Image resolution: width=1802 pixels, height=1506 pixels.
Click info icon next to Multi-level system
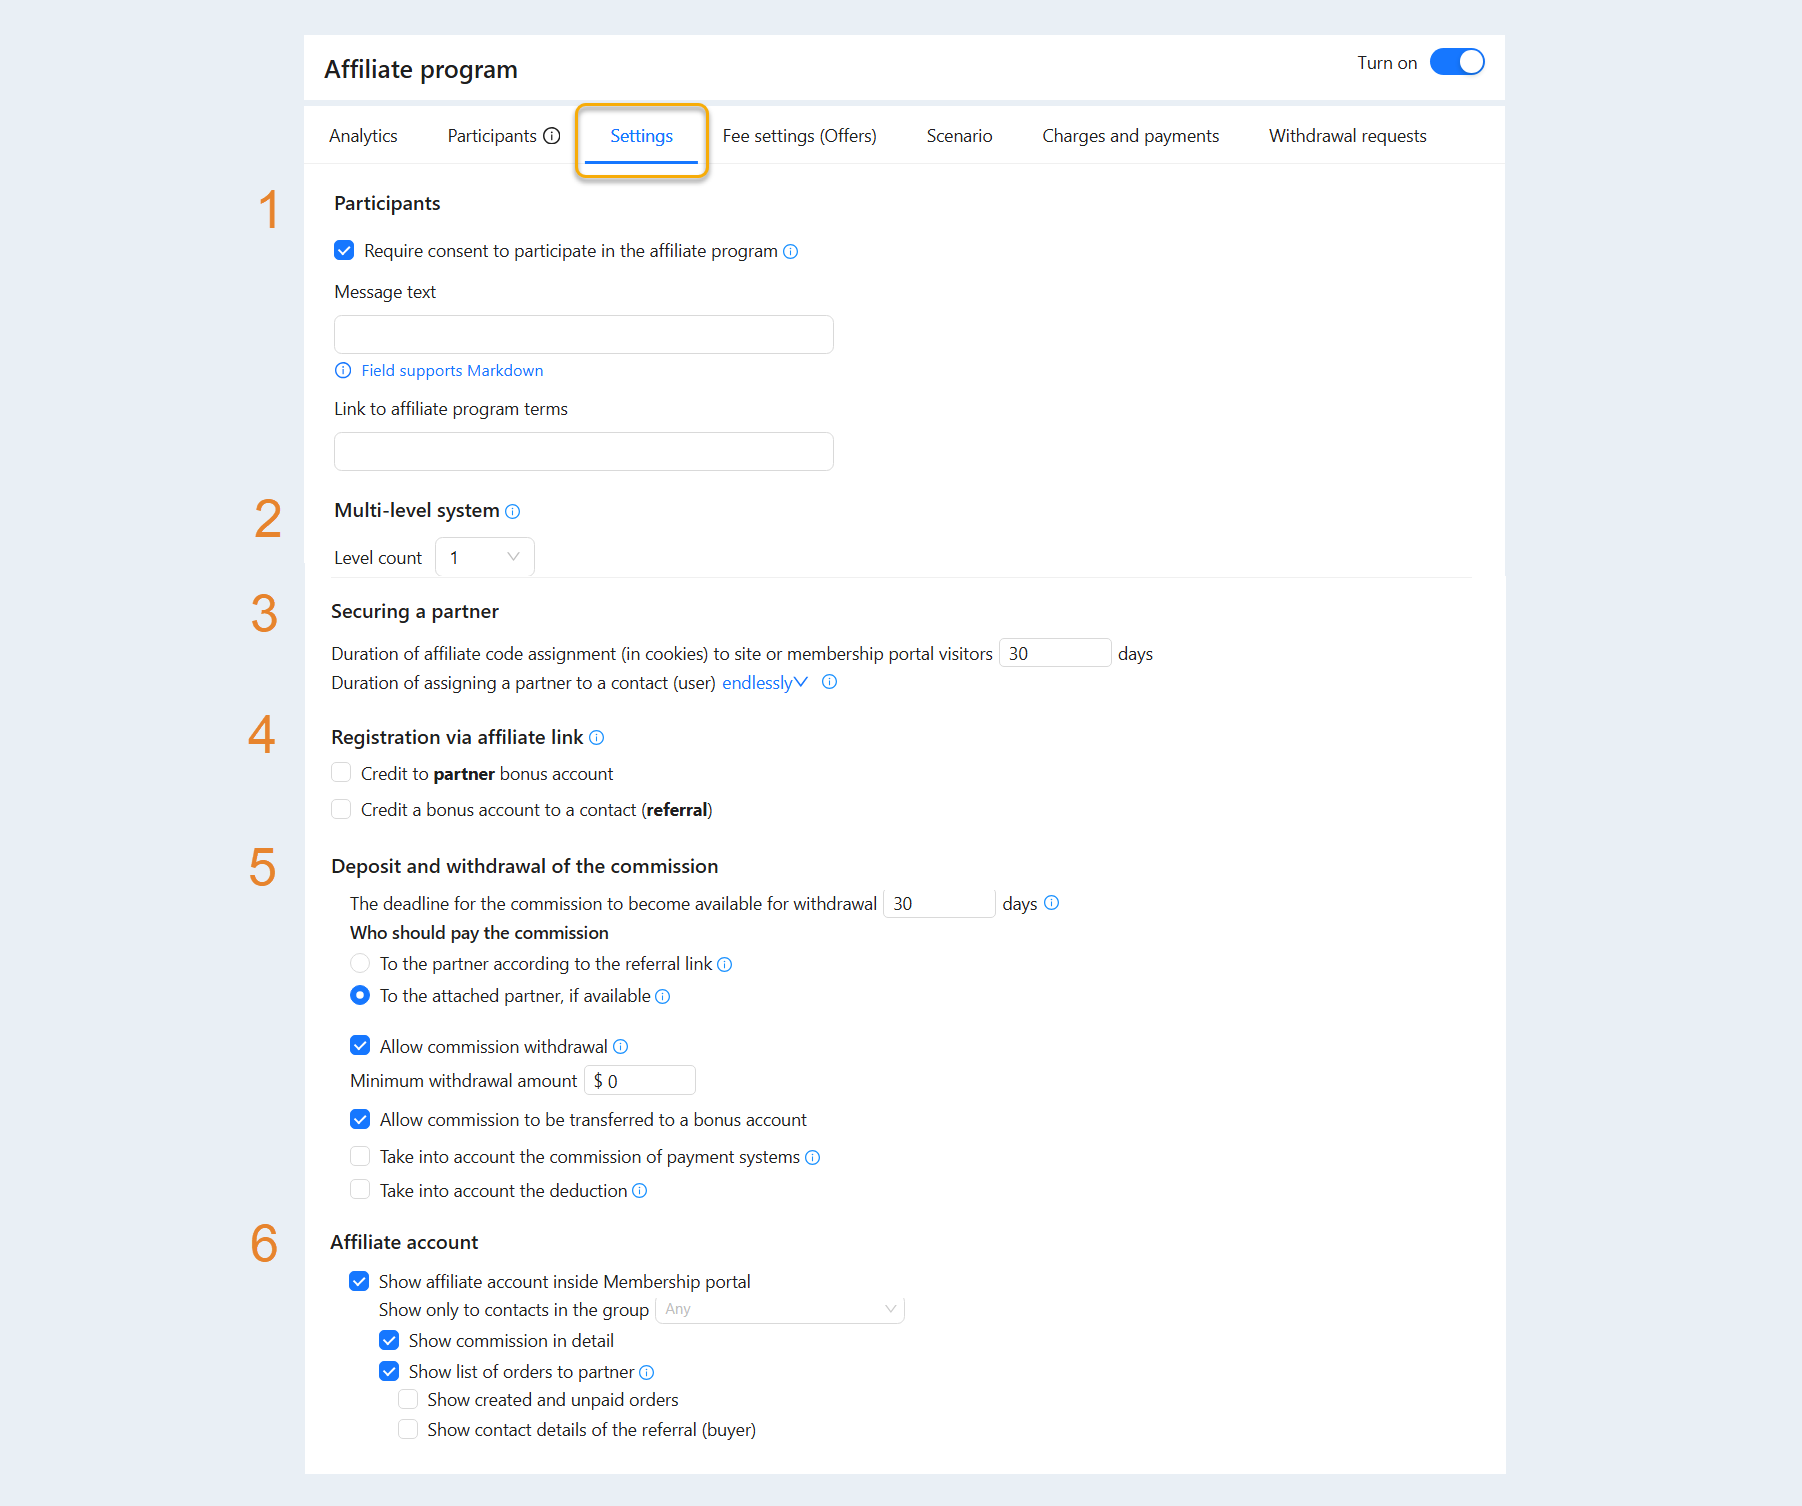[512, 511]
